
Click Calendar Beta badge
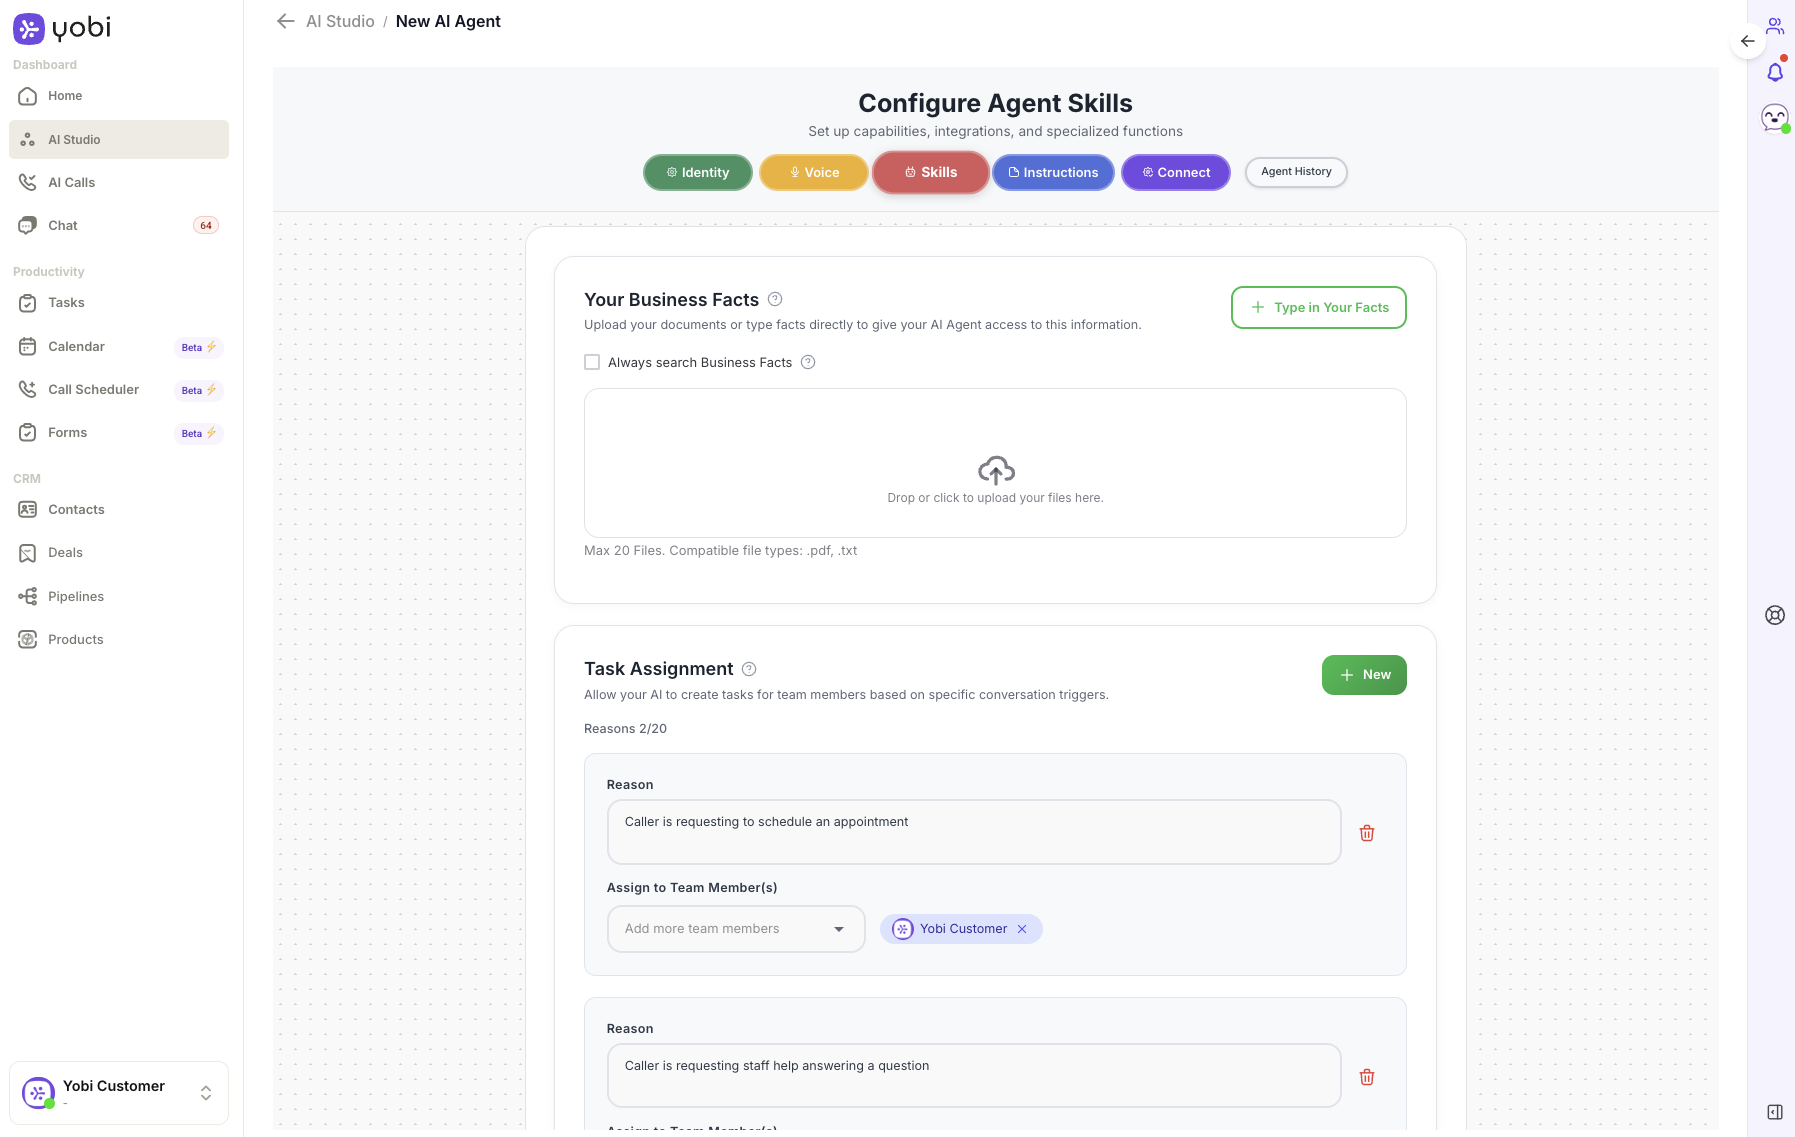coord(199,347)
